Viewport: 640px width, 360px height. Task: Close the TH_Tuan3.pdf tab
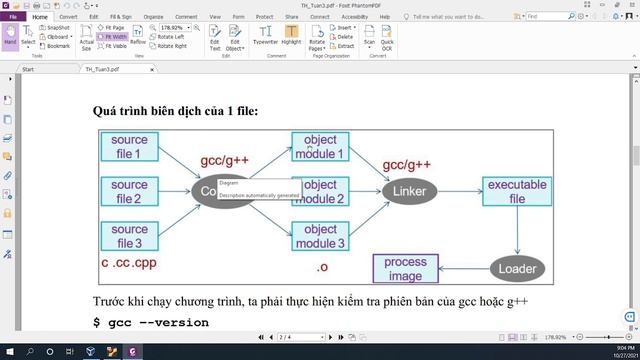(x=152, y=70)
